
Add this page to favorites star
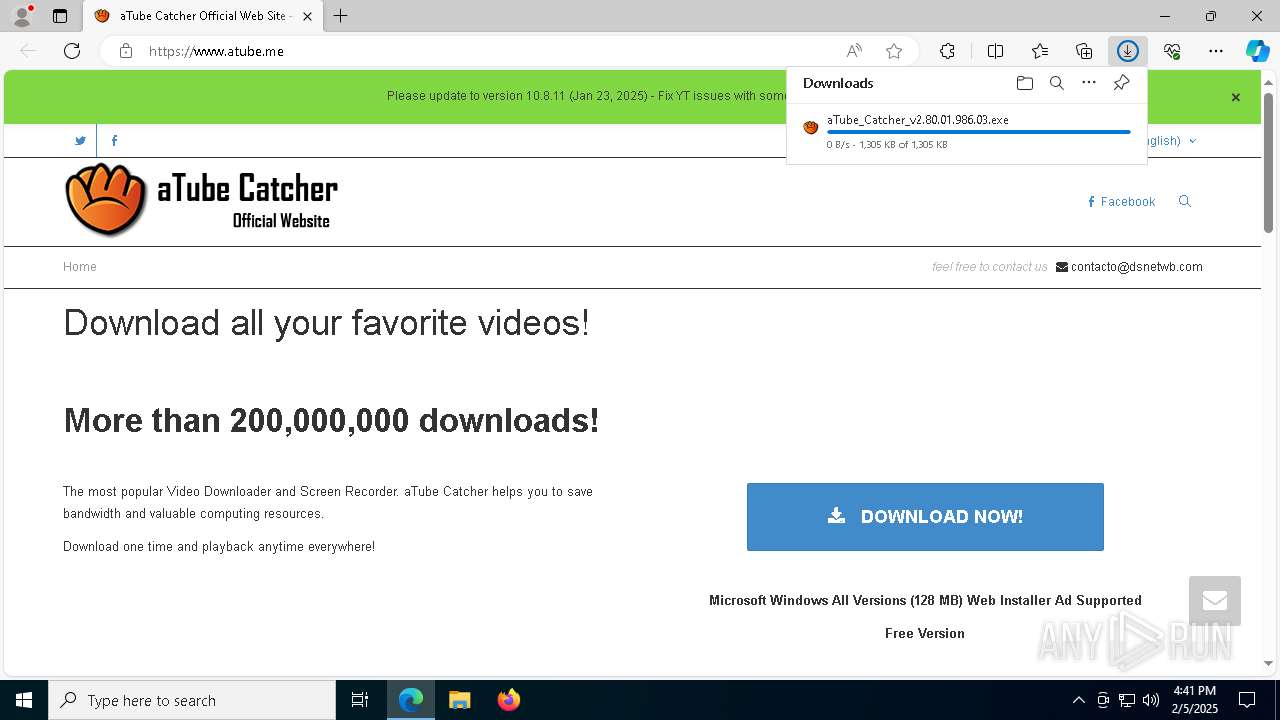point(894,51)
